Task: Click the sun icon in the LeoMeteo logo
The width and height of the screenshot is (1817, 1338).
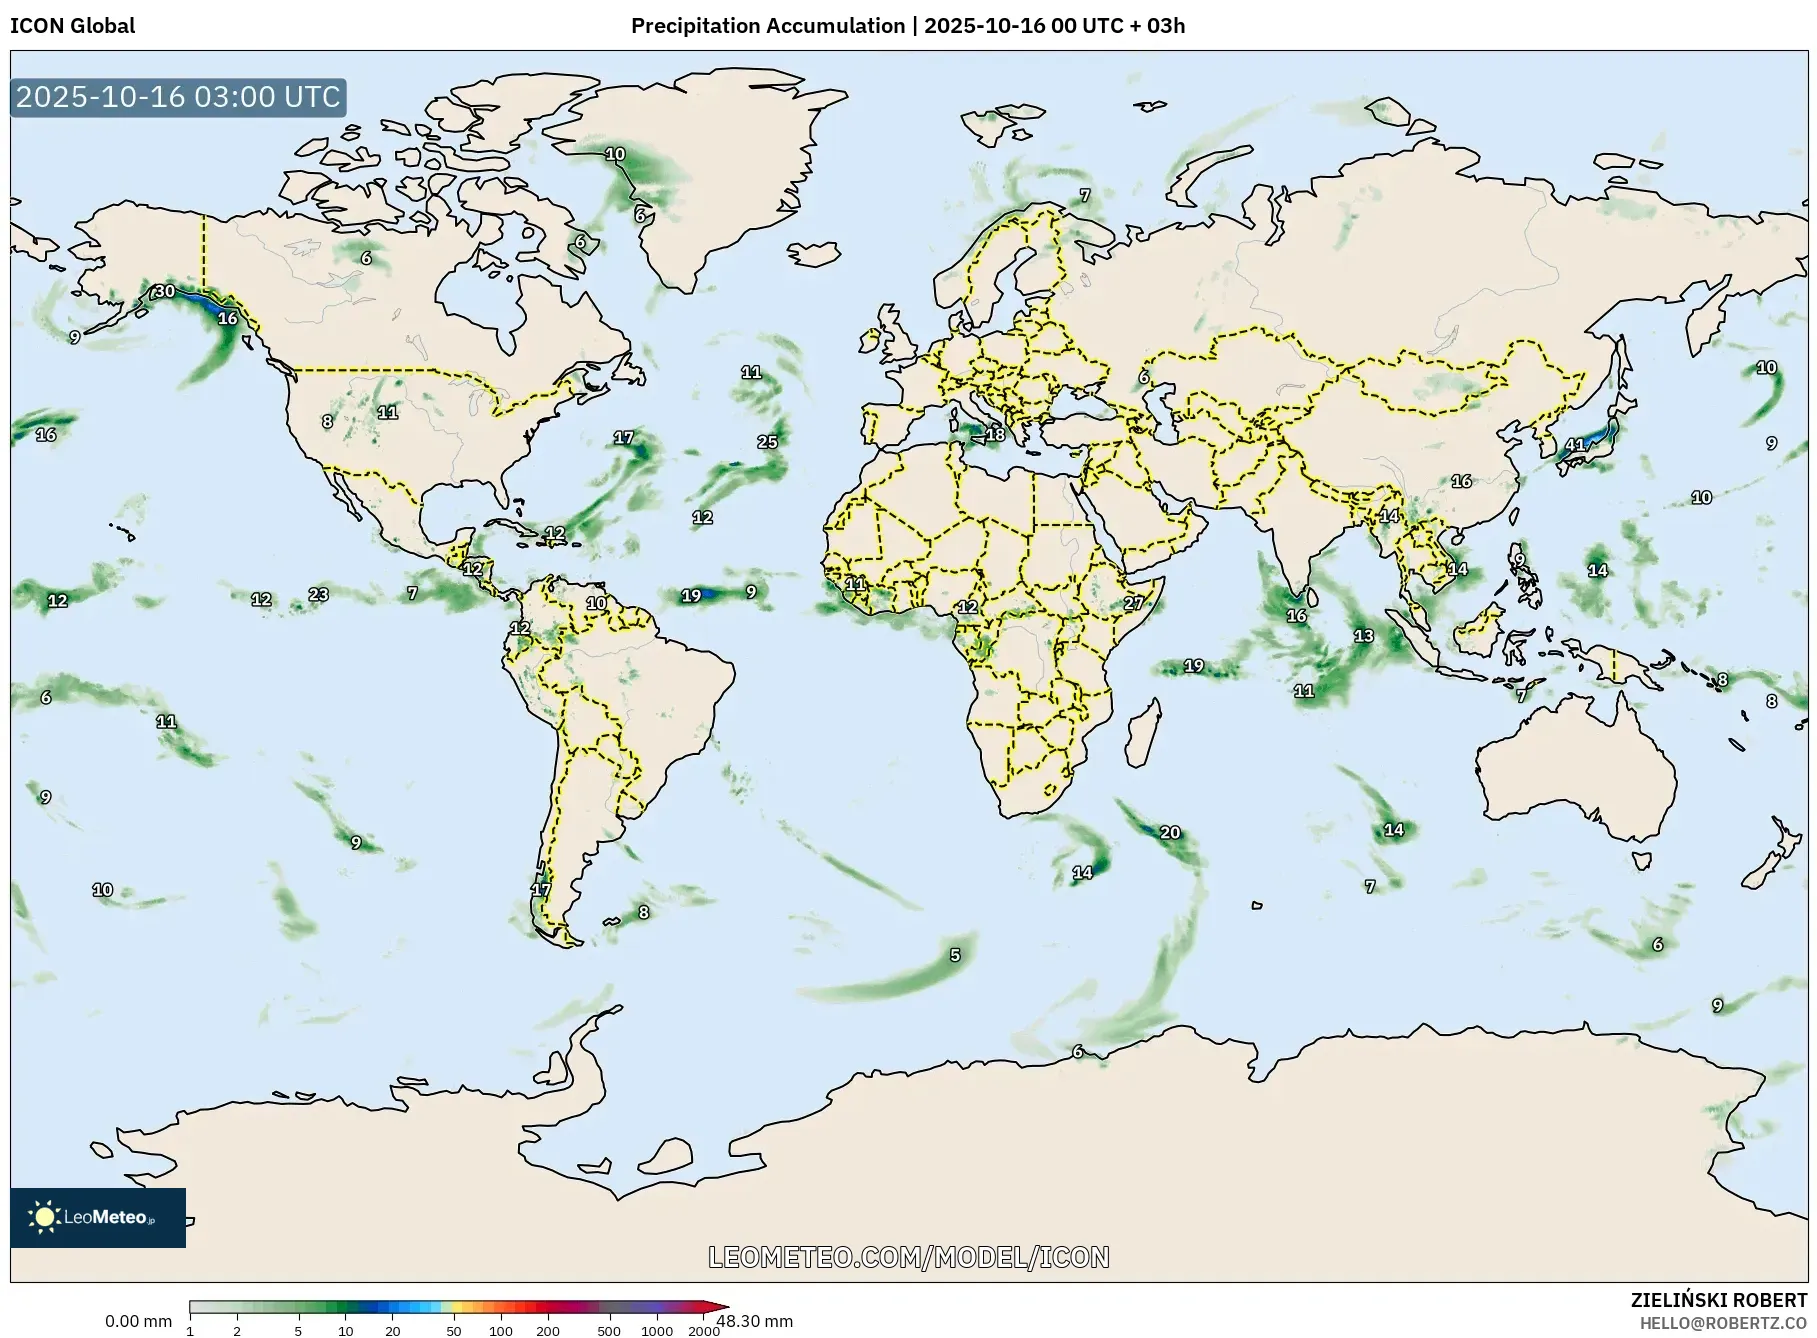Action: coord(44,1216)
